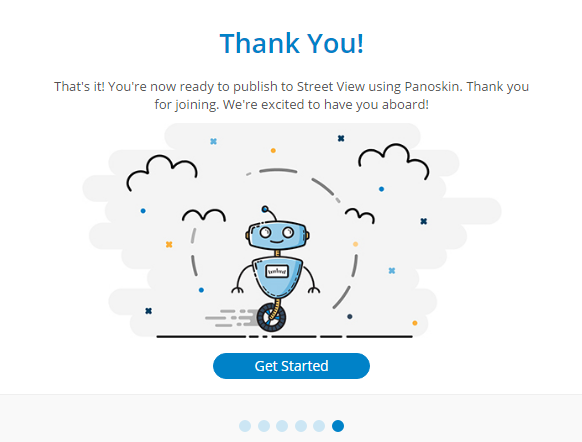
Task: Click the large outlined cloud on the right
Action: point(394,162)
